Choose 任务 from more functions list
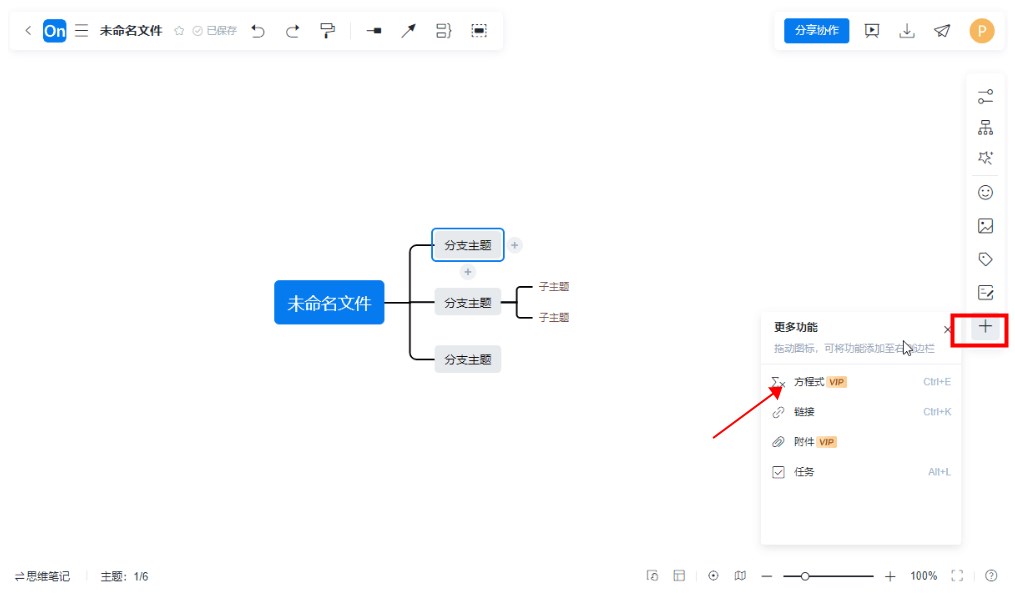 804,472
